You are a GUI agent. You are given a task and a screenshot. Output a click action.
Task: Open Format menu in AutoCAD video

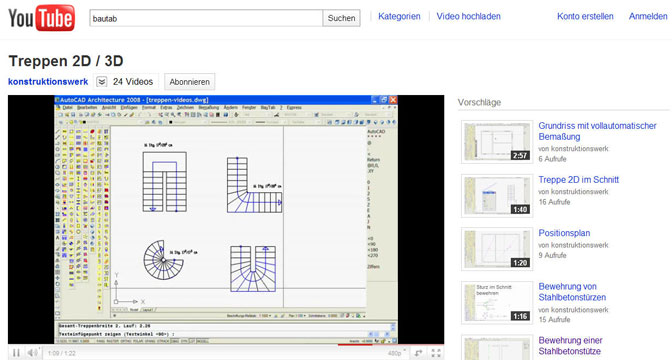(149, 108)
